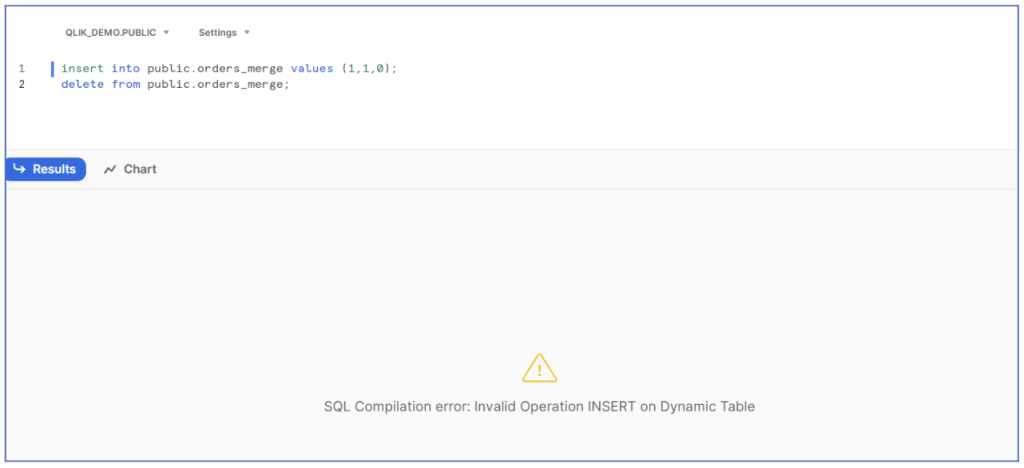This screenshot has width=1024, height=468.
Task: Click the blue active line marker
Action: [x=52, y=69]
